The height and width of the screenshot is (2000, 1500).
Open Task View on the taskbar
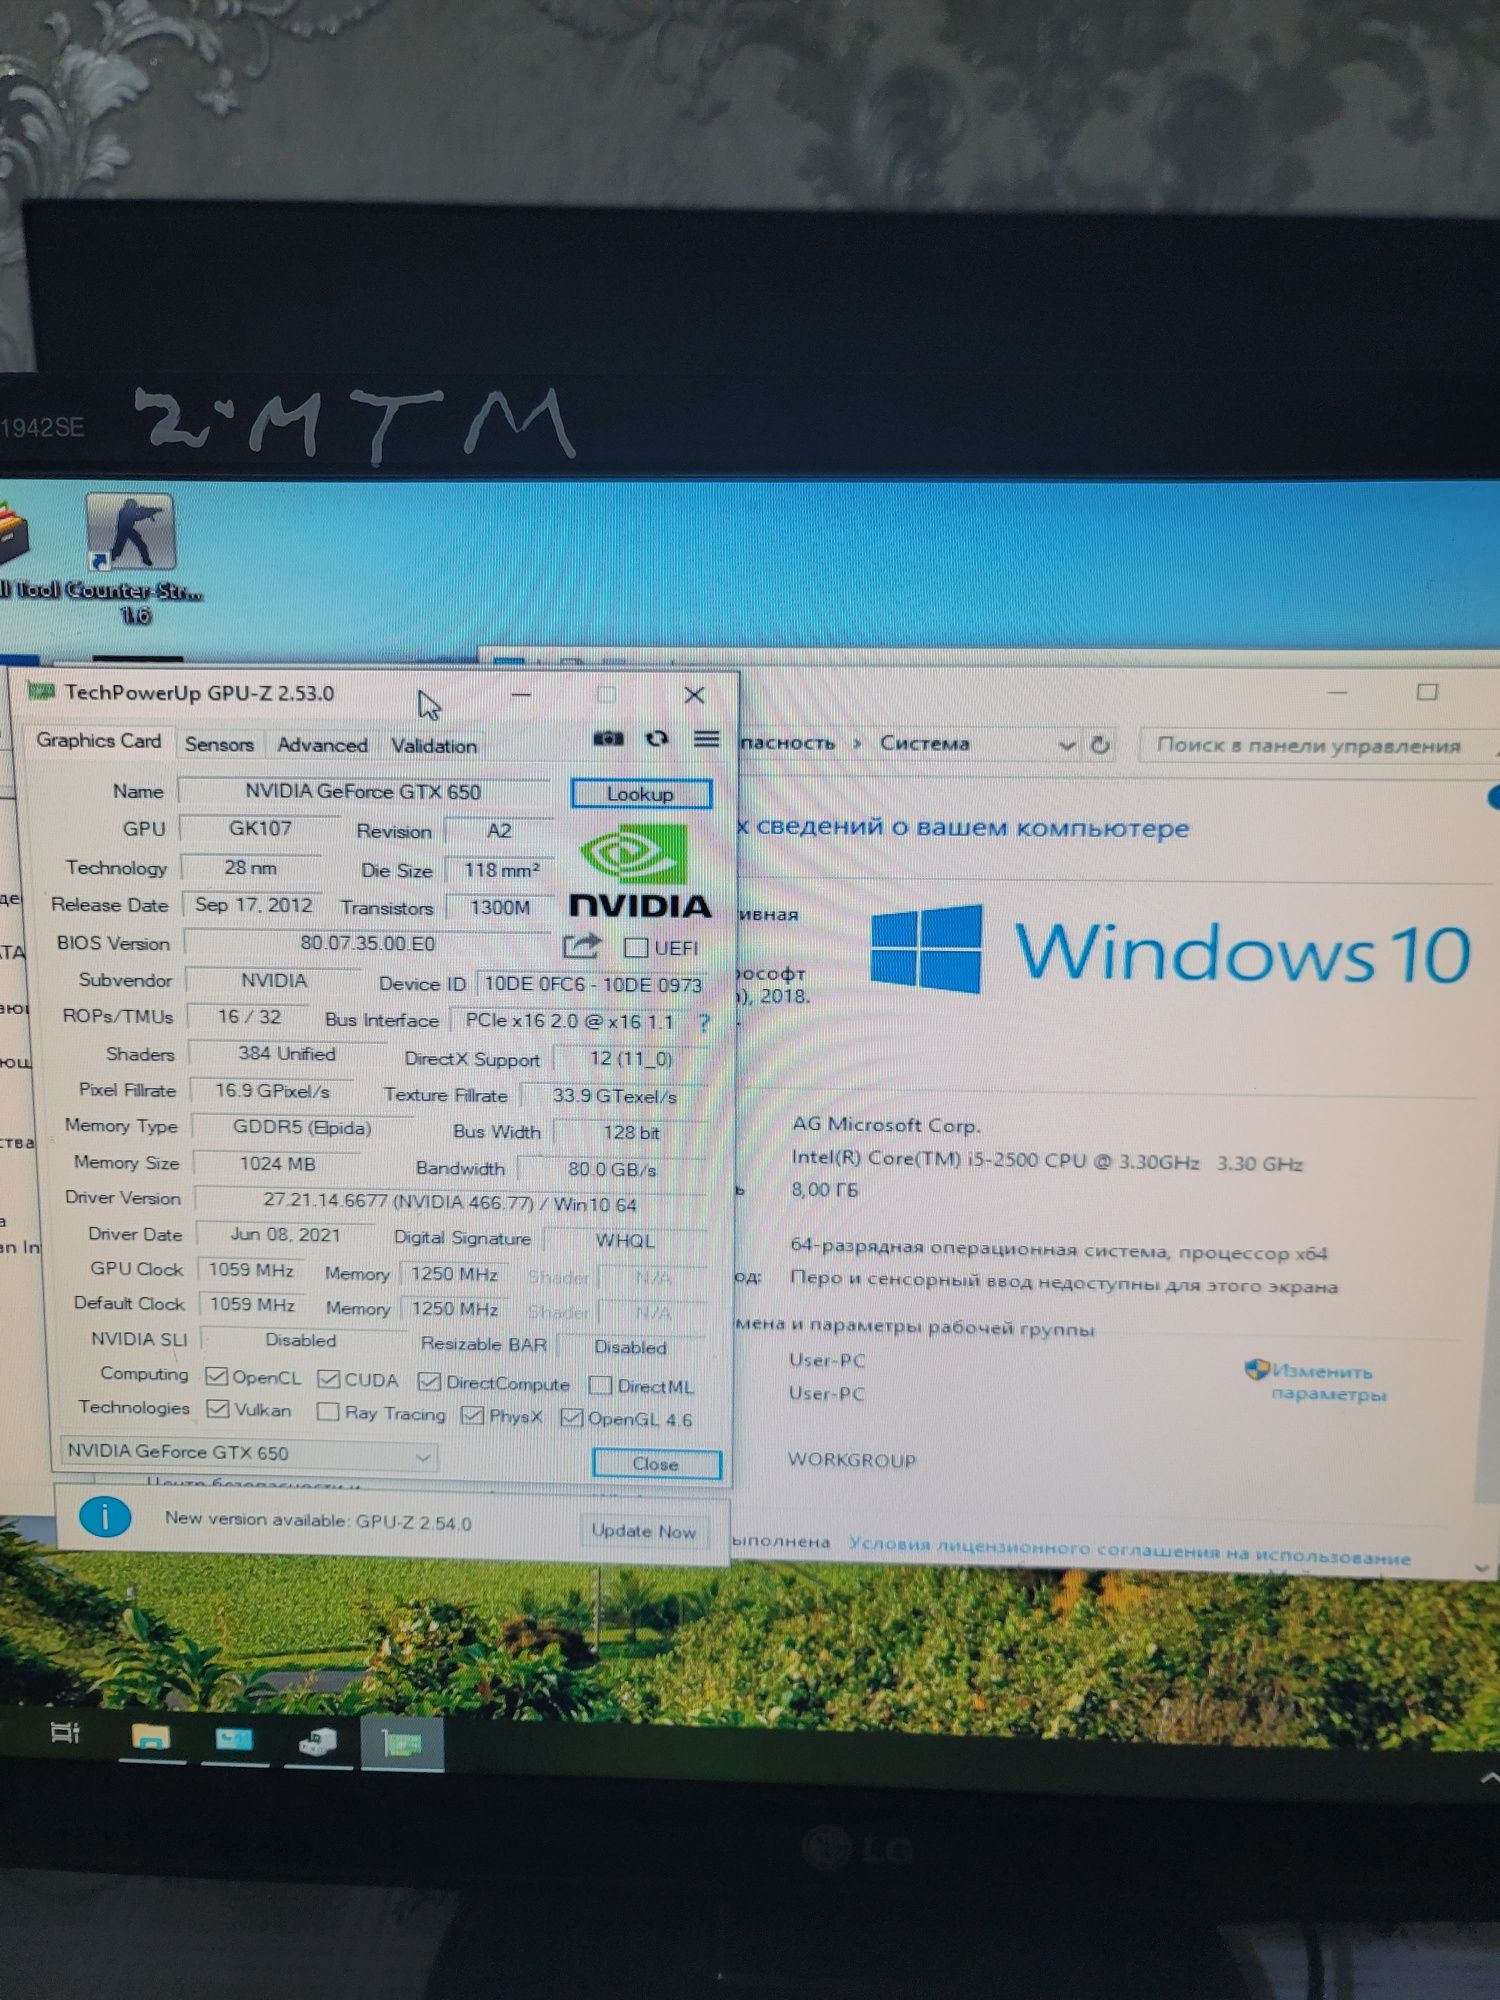[65, 1733]
